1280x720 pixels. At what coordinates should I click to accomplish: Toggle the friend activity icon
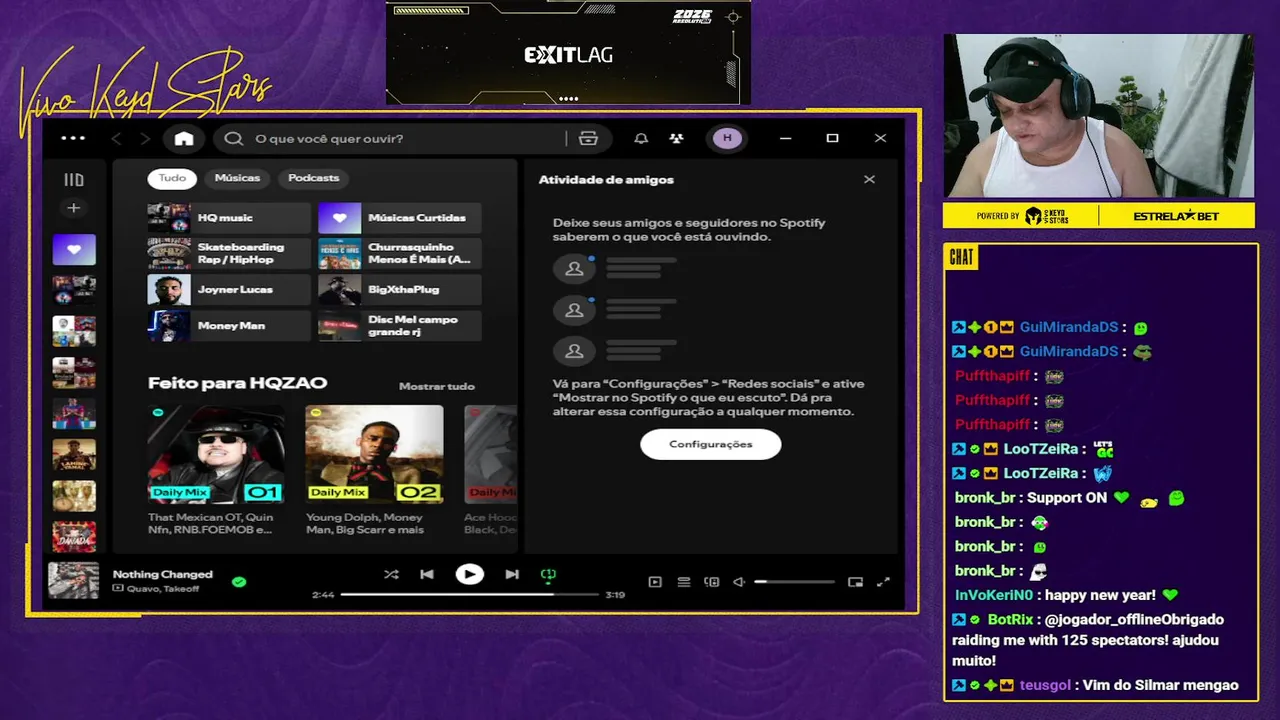tap(677, 139)
